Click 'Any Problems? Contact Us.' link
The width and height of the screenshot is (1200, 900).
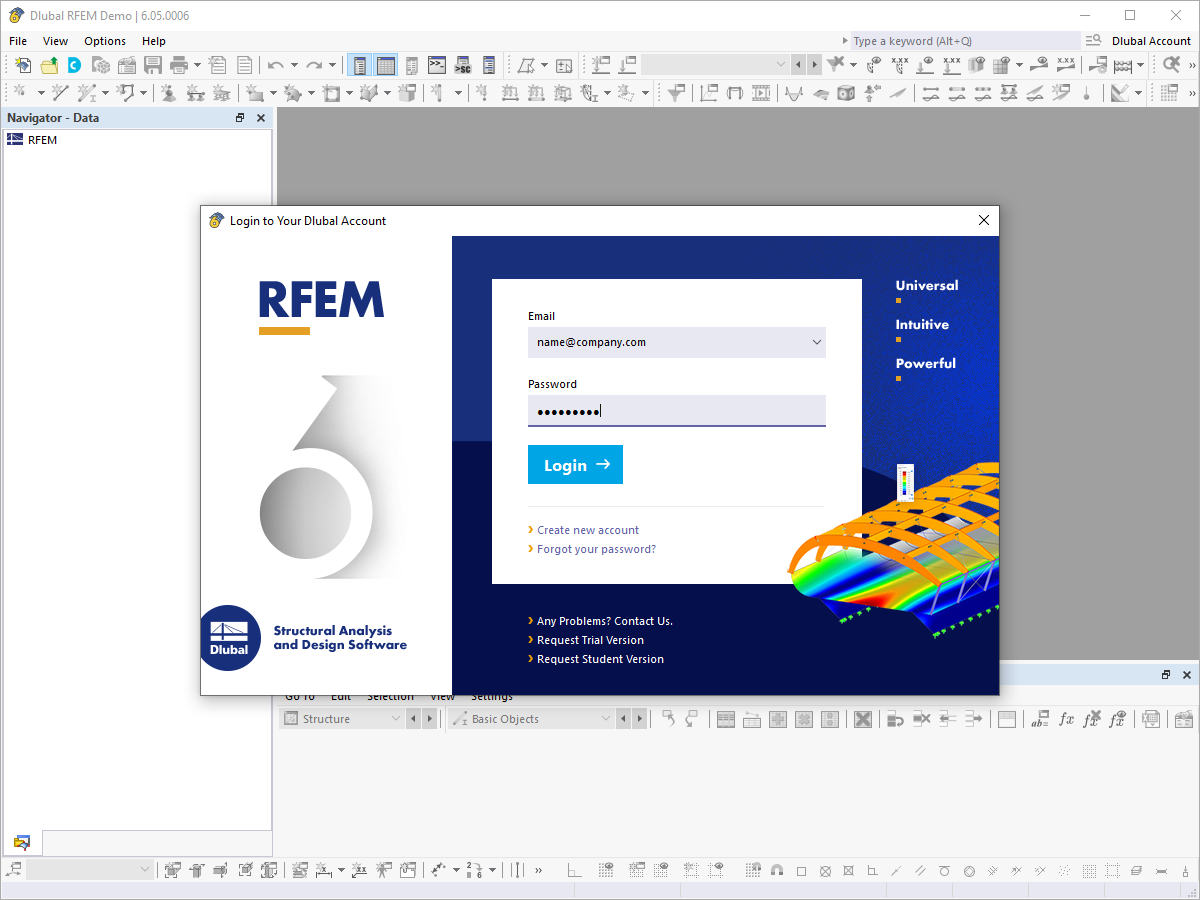(x=604, y=621)
